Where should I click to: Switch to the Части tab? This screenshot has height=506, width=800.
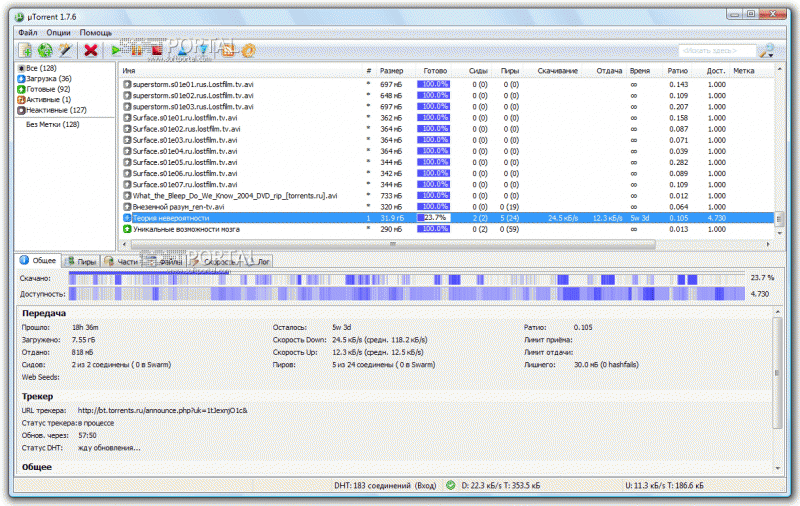coord(121,261)
